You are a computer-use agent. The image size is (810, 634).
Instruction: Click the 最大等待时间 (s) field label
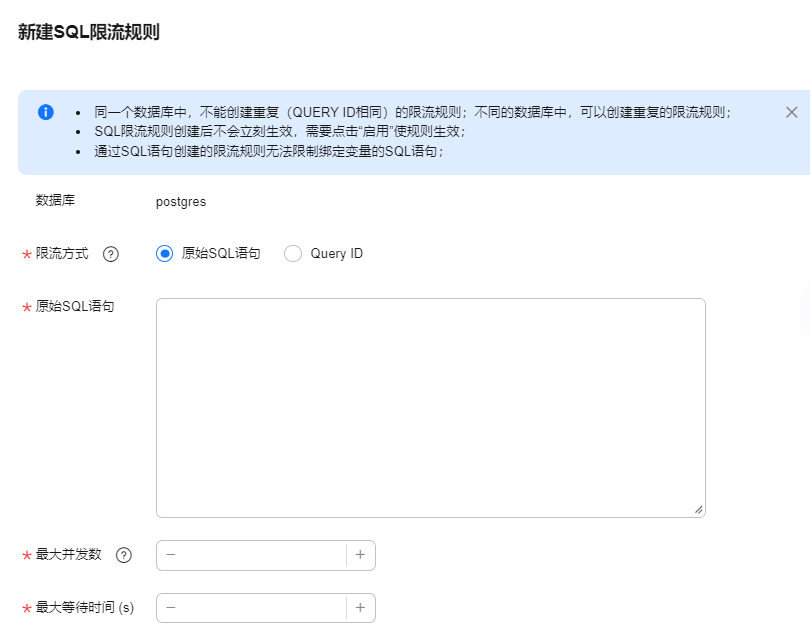coord(85,607)
